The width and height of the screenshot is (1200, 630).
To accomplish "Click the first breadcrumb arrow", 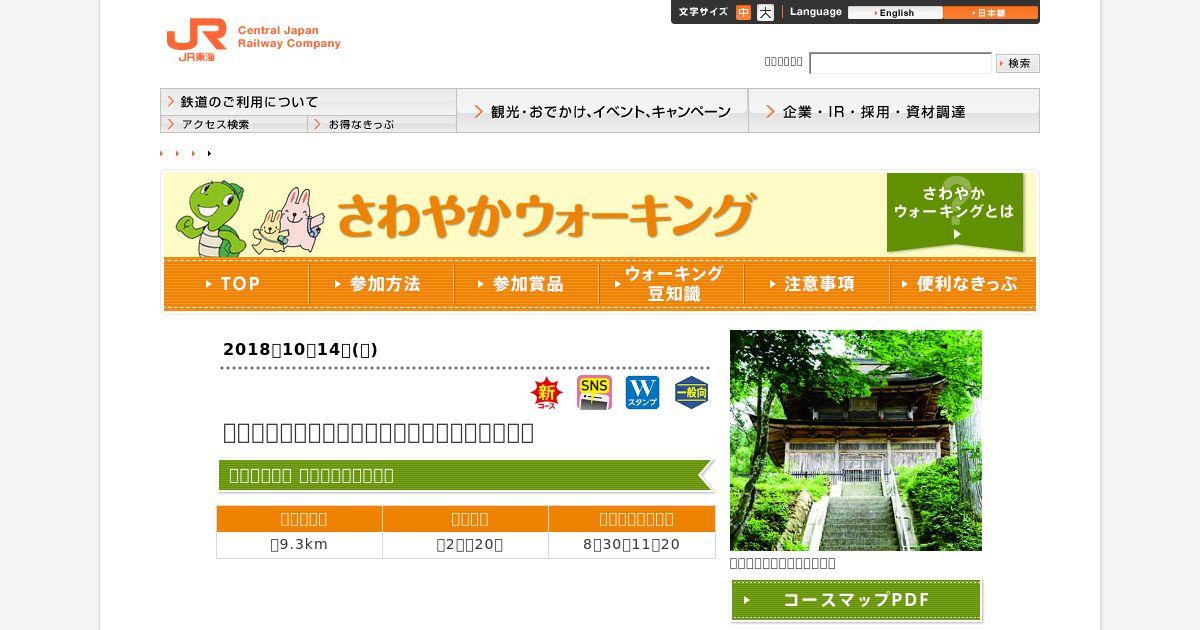I will [162, 153].
